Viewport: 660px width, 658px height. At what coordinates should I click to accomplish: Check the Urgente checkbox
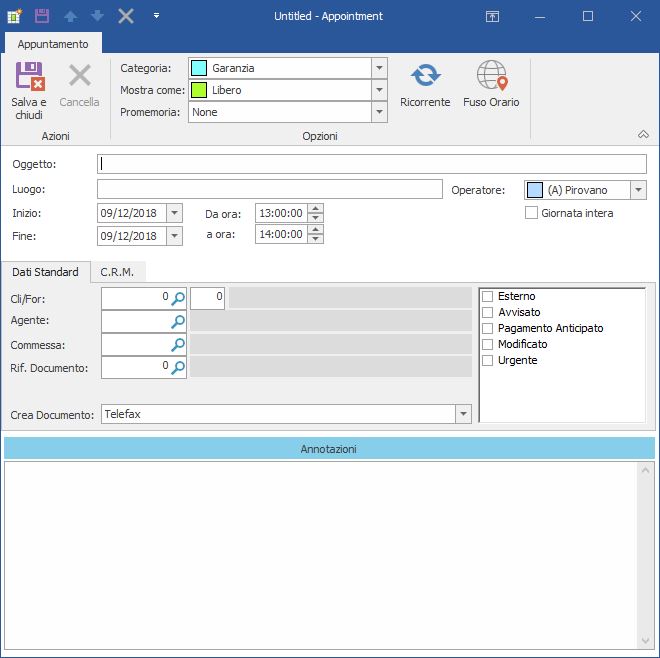pyautogui.click(x=487, y=360)
